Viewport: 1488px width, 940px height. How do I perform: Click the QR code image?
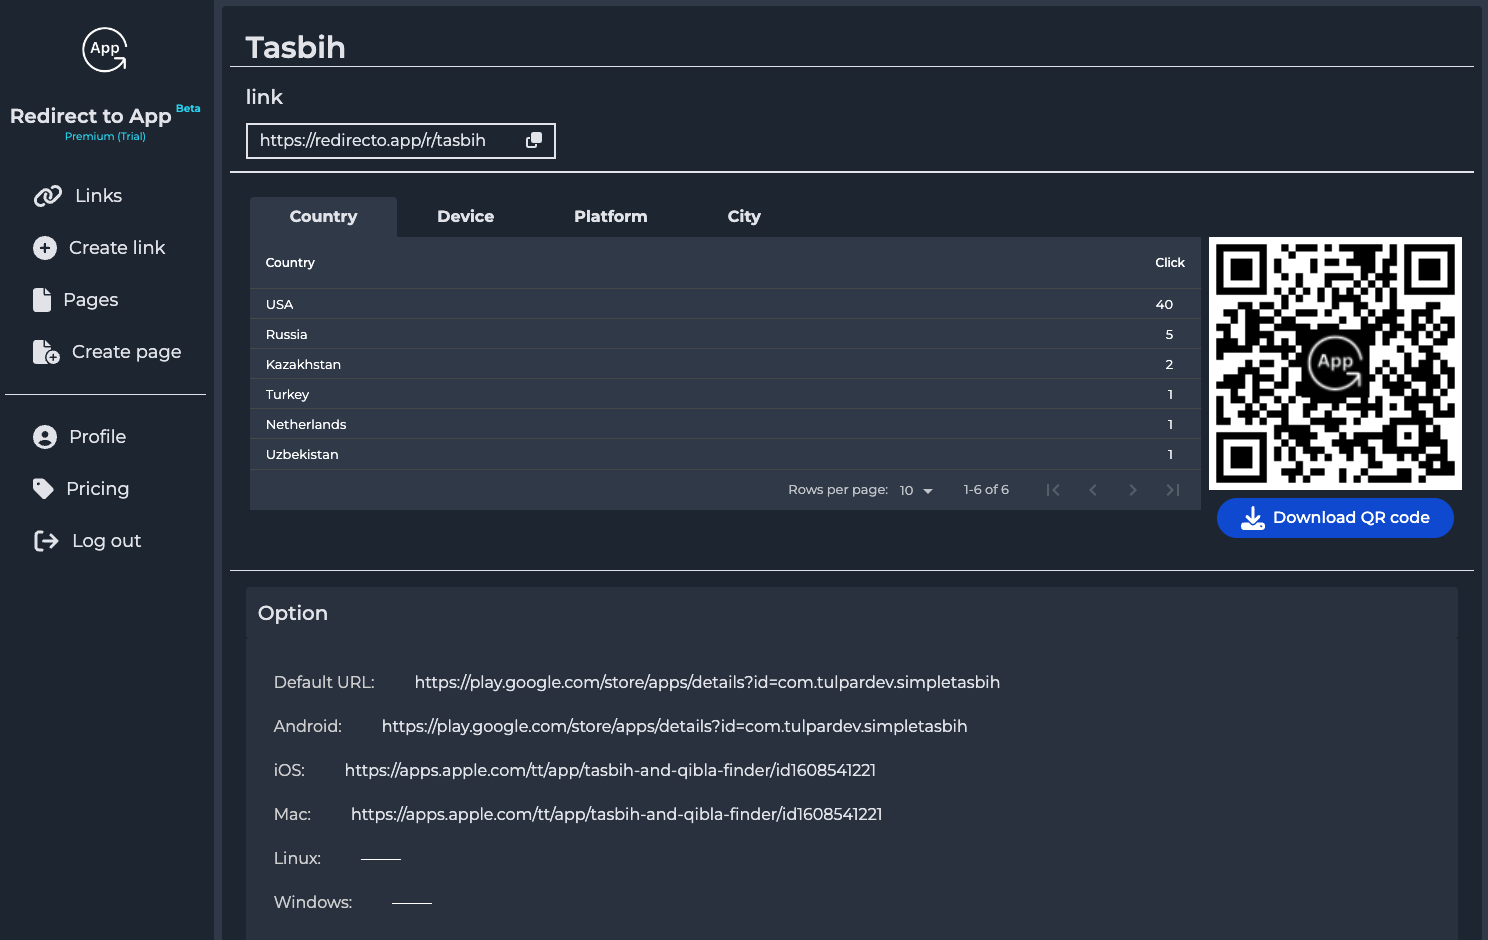pos(1335,363)
